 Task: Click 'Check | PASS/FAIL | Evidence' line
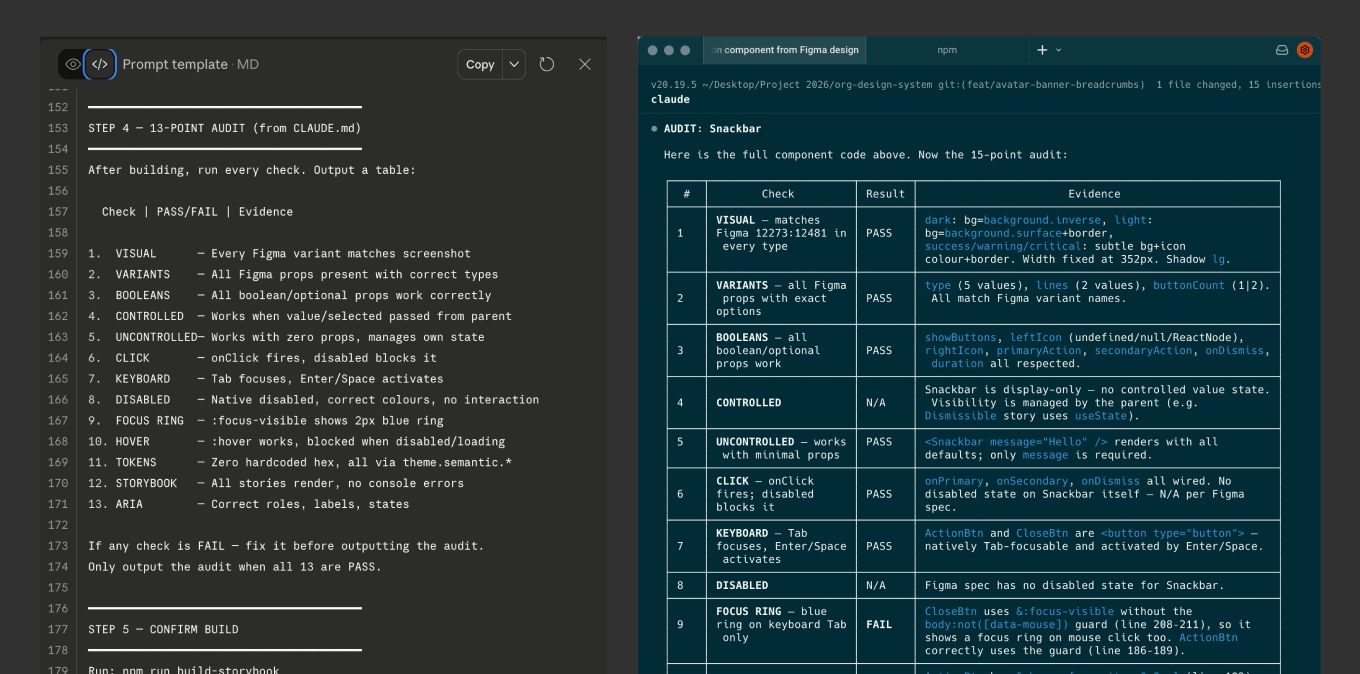pos(197,212)
